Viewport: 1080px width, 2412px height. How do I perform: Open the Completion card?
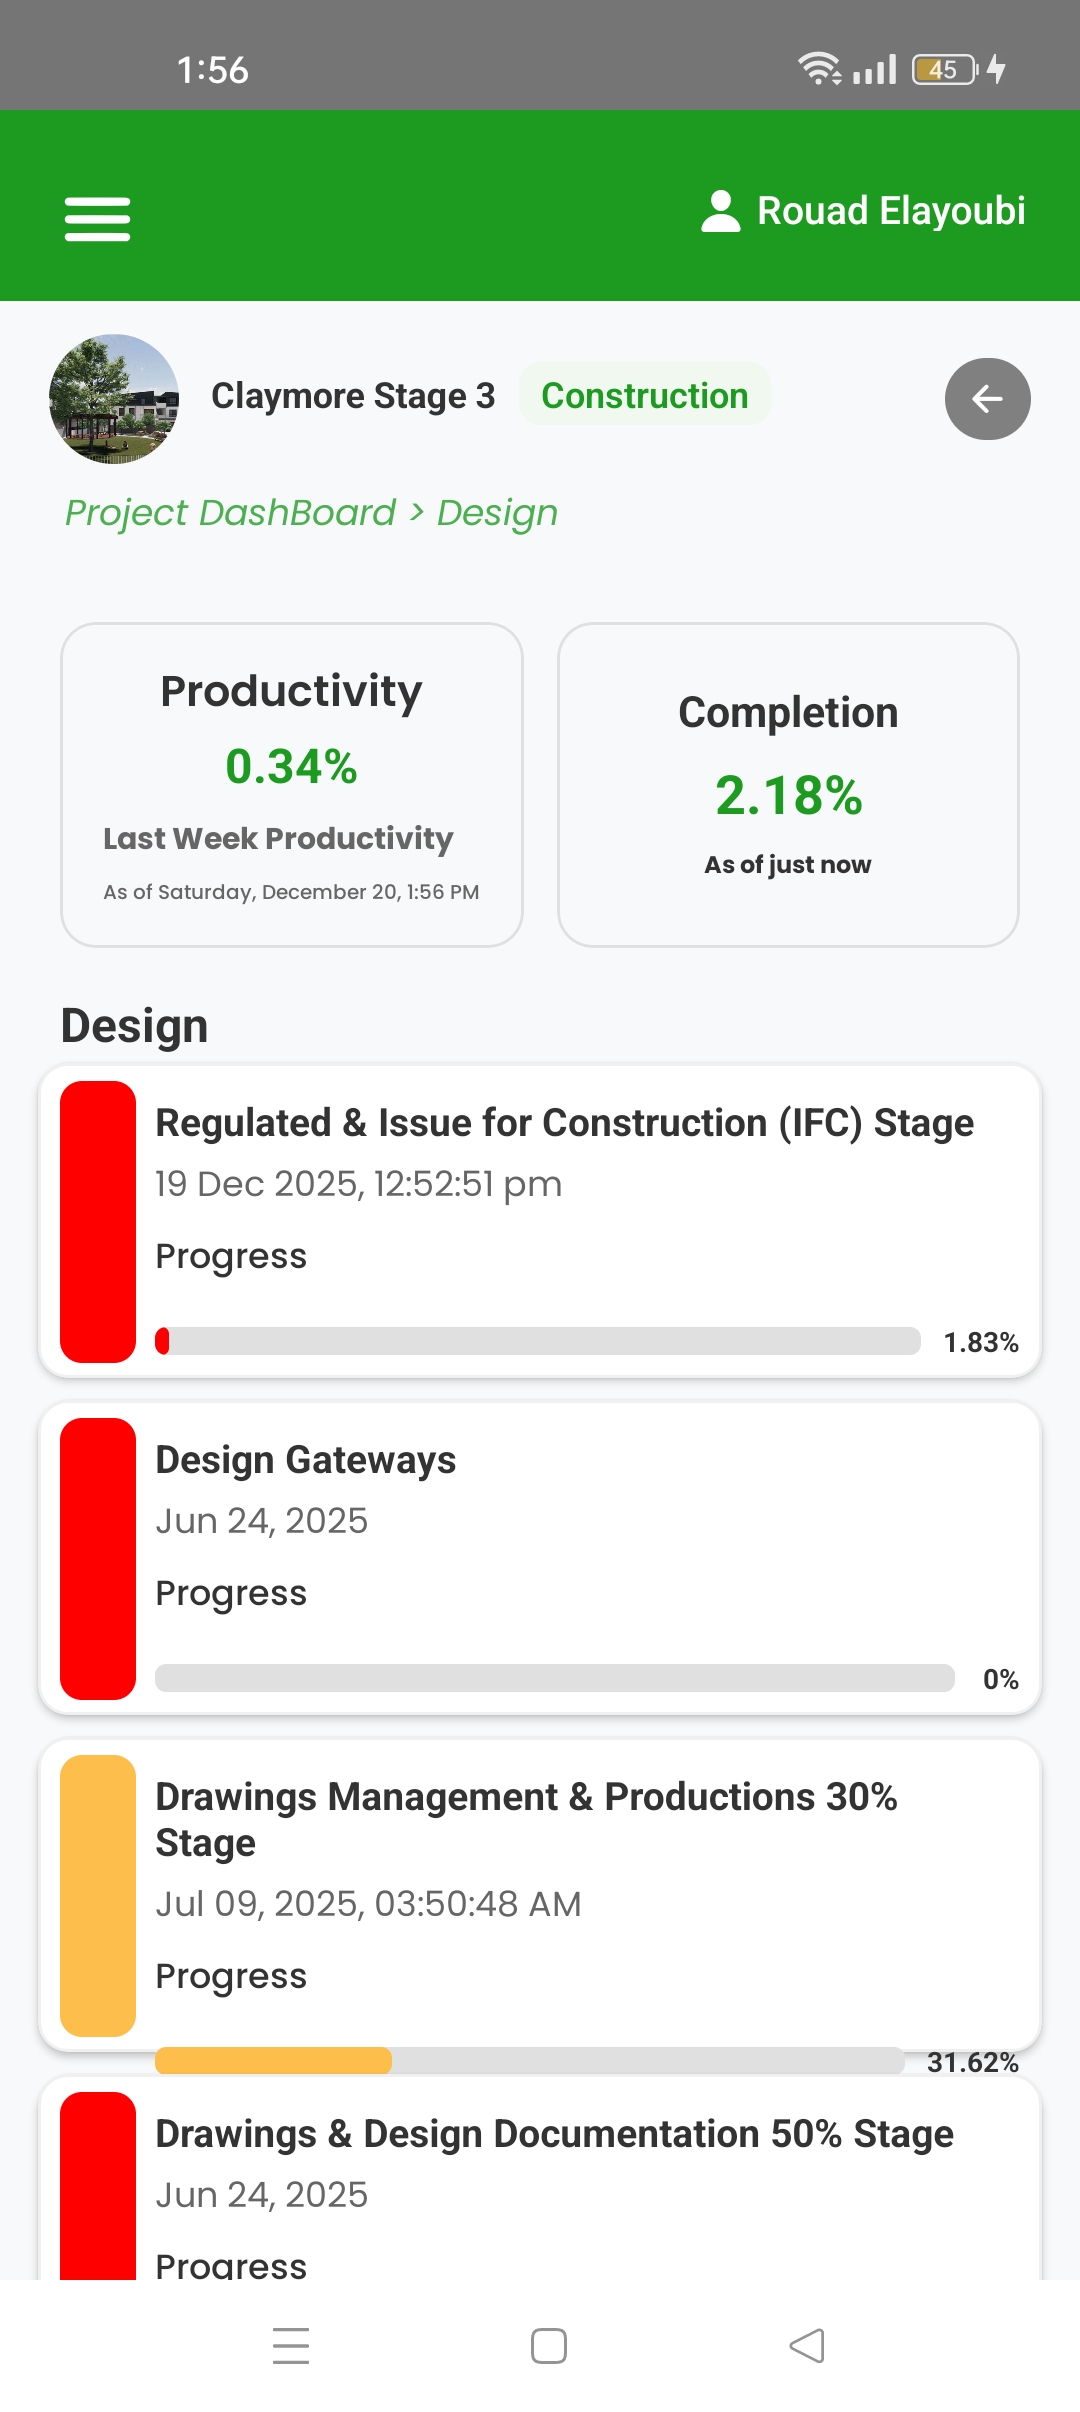tap(788, 785)
